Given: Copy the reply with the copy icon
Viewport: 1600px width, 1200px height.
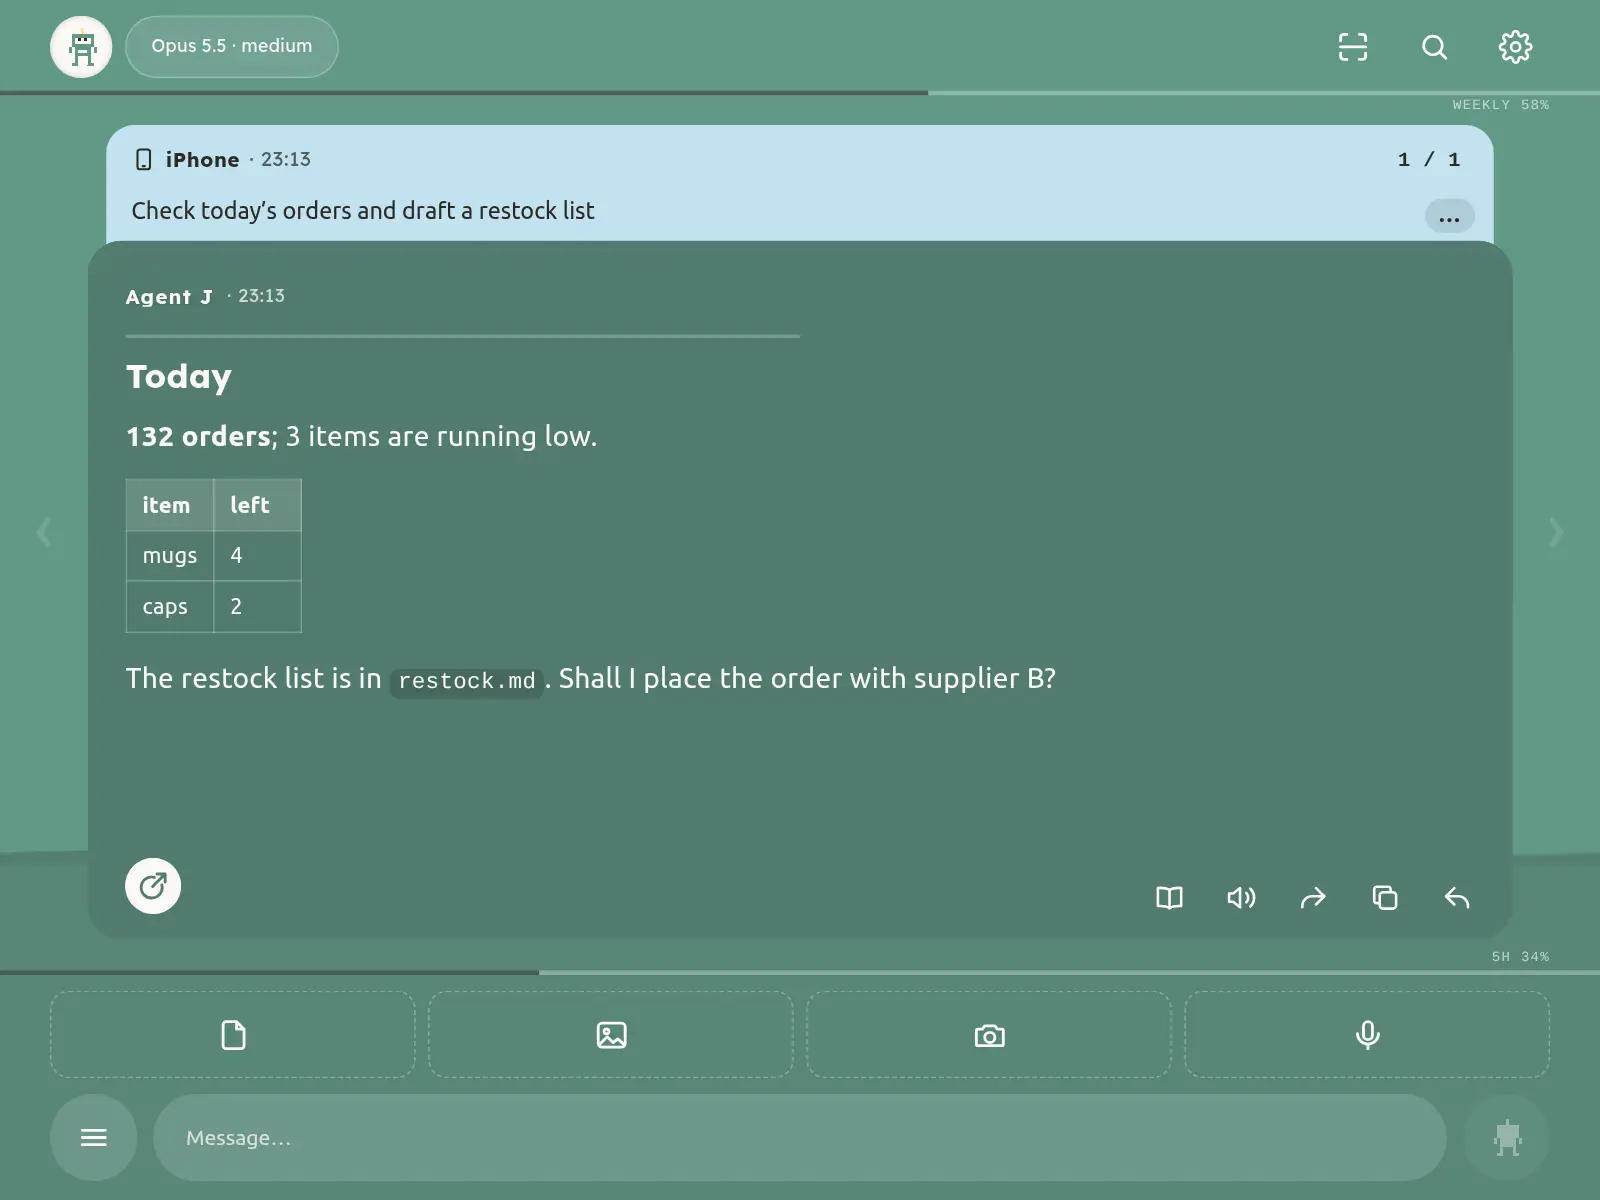Looking at the screenshot, I should click(1385, 898).
